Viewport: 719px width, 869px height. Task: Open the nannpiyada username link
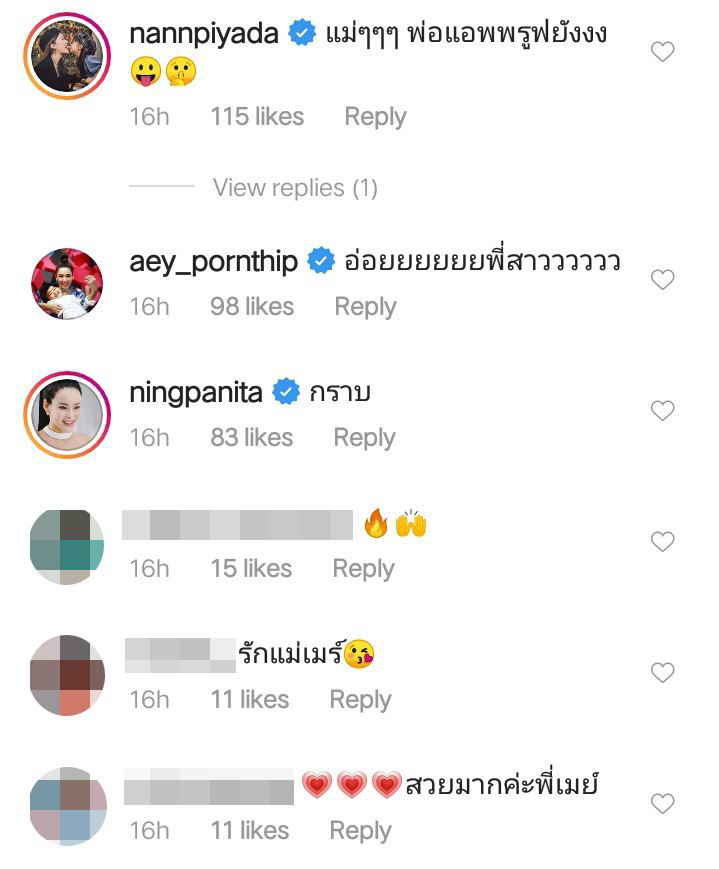coord(205,33)
